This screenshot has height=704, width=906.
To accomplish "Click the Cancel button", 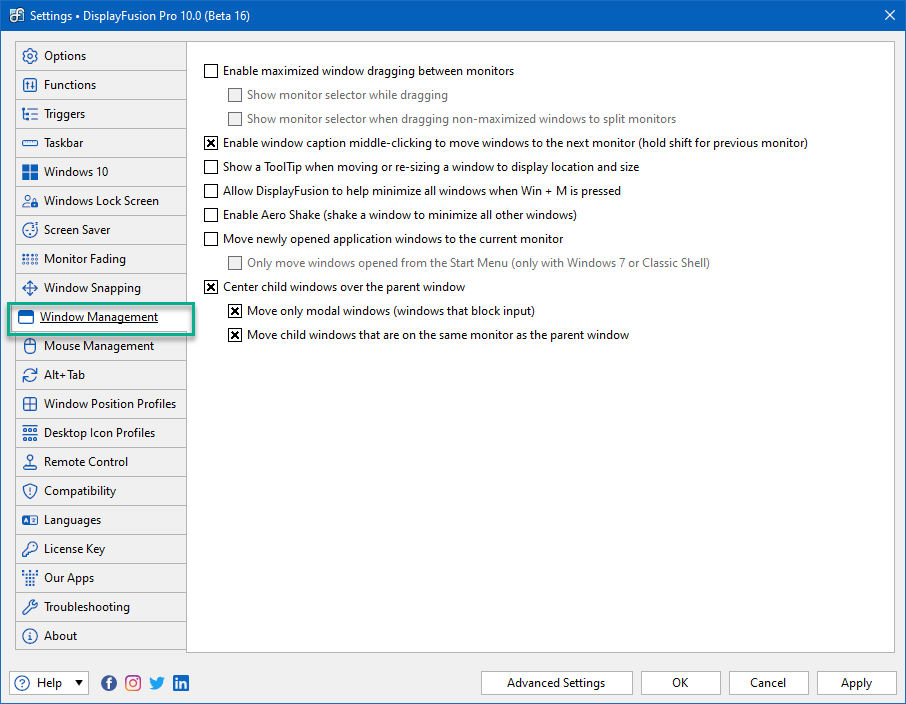I will pos(768,683).
